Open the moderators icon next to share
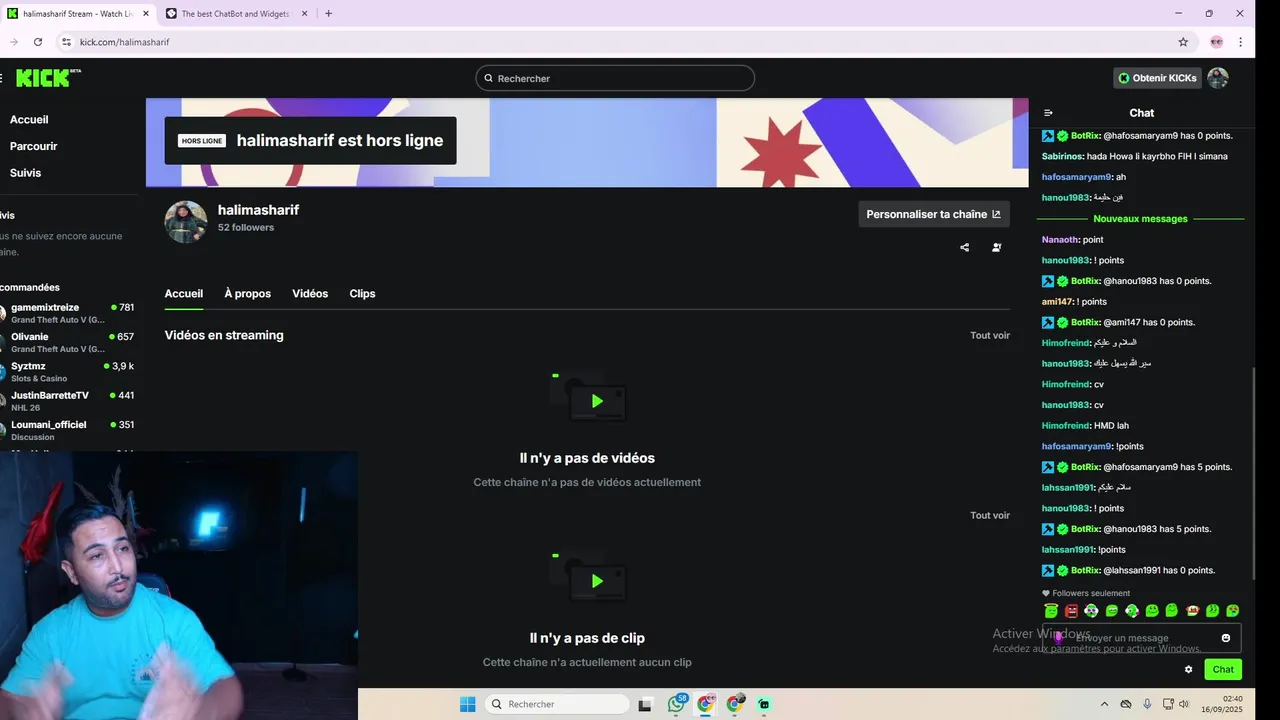 996,247
